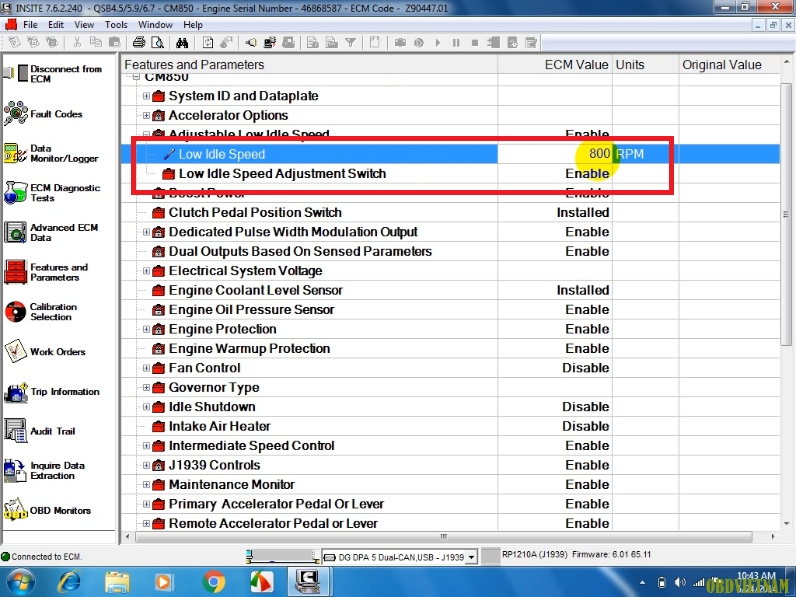796x597 pixels.
Task: Click the Features and Parameters column header
Action: 309,64
